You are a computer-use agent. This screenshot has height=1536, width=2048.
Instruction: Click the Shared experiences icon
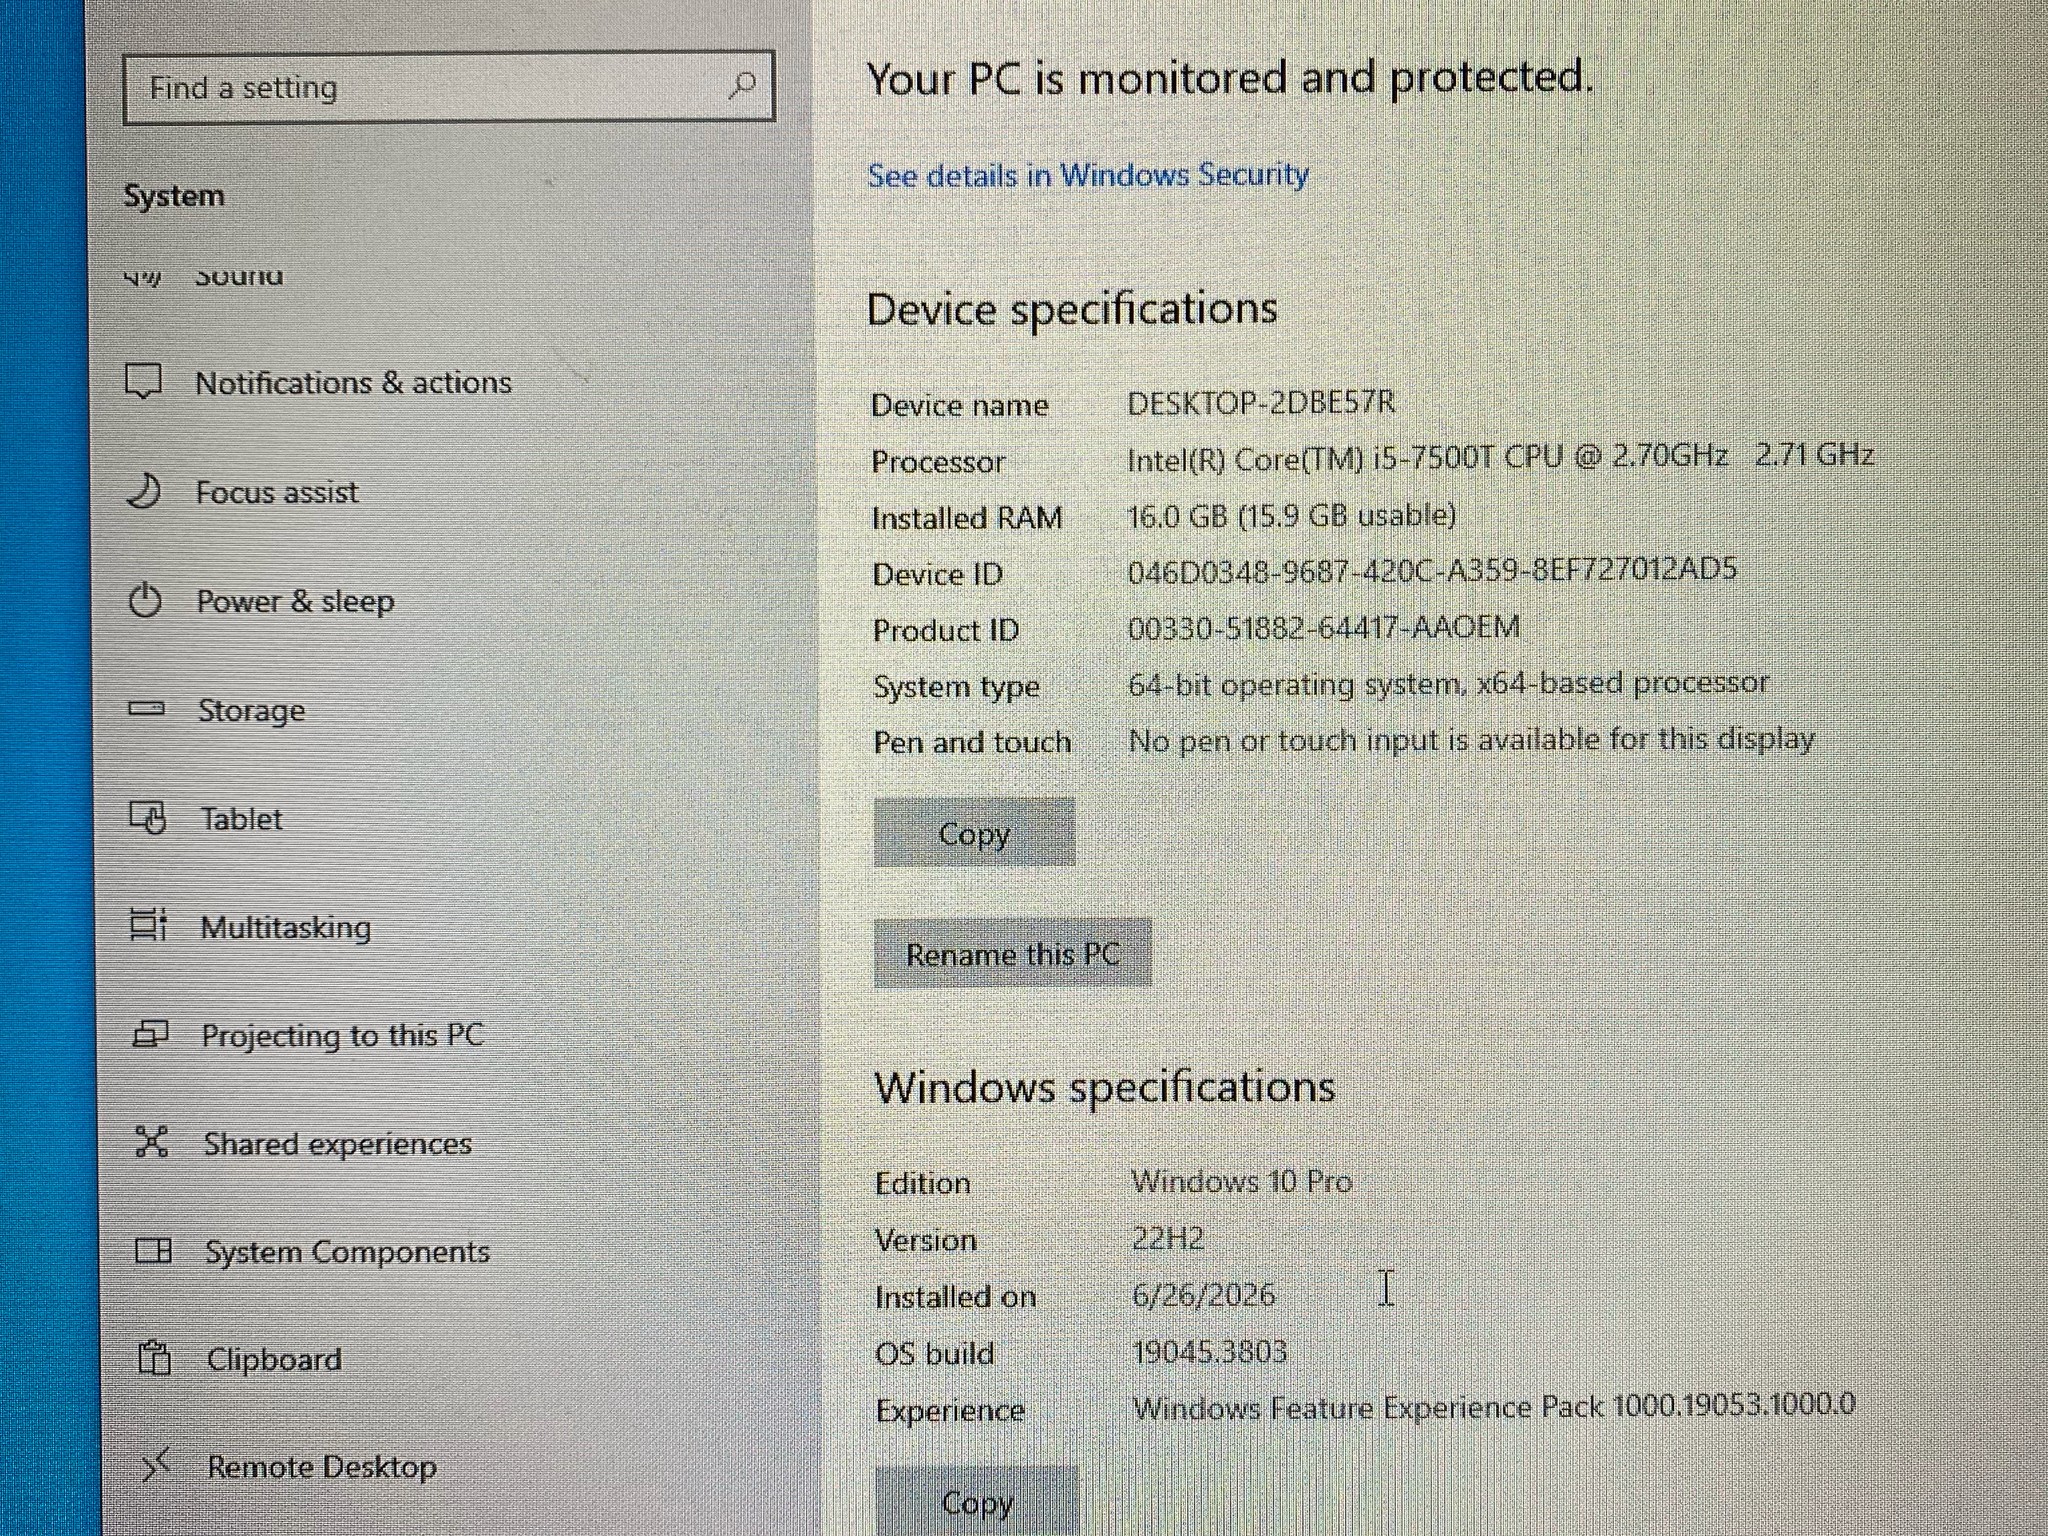tap(152, 1142)
